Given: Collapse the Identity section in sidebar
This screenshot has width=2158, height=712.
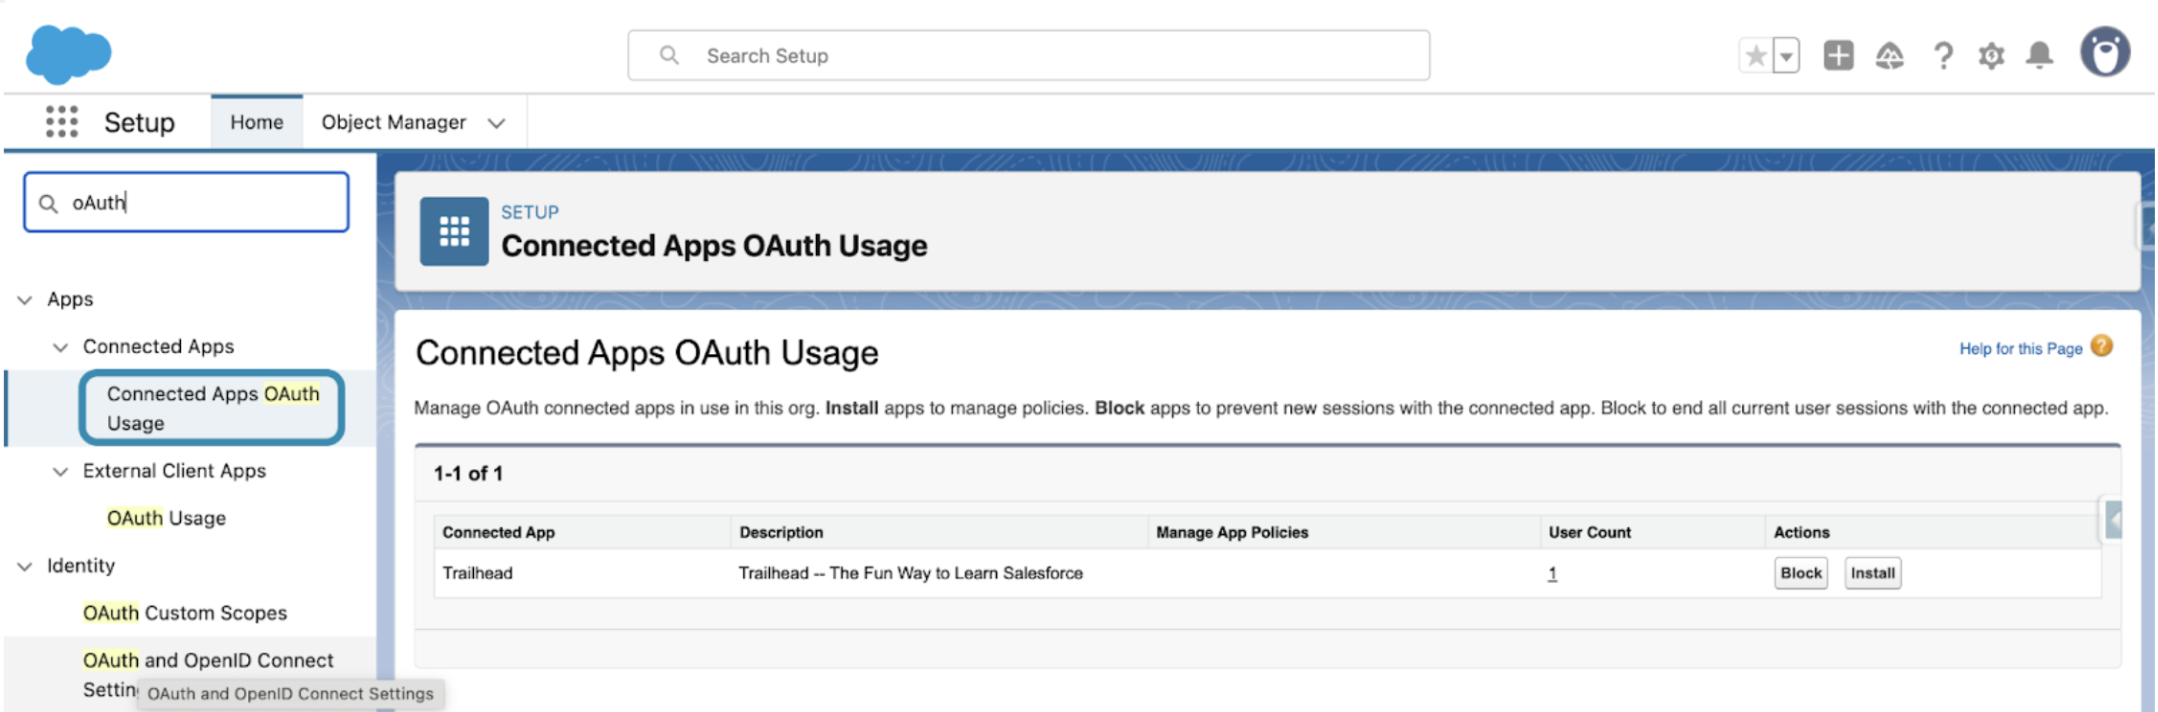Looking at the screenshot, I should click(25, 566).
